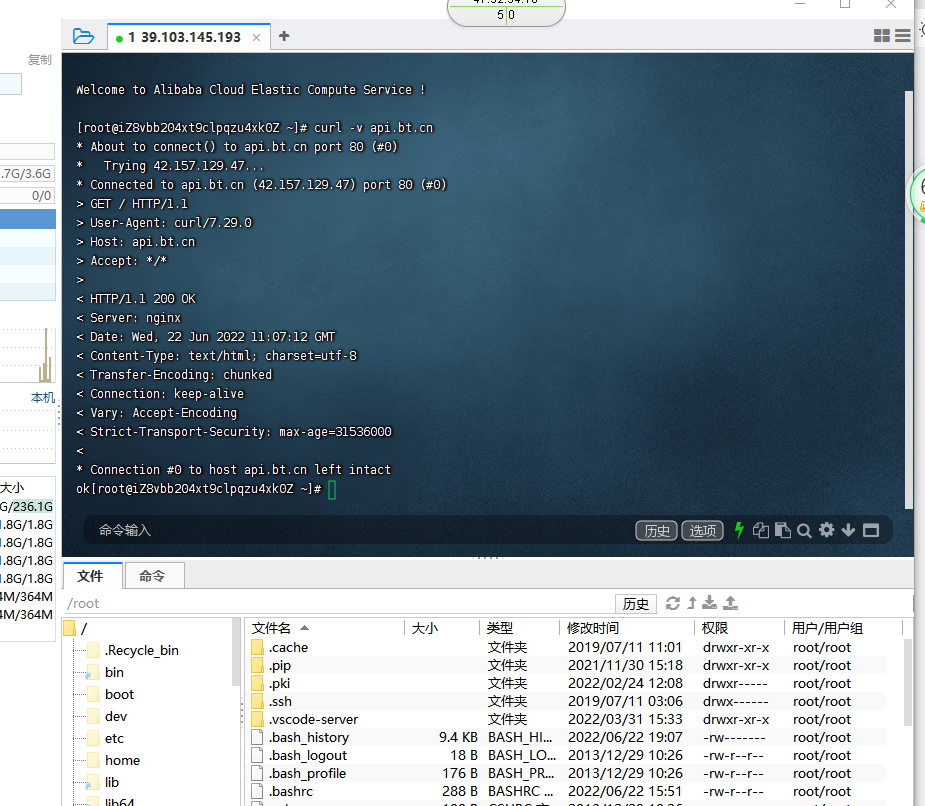Click the 9.4 KB size cell
Image resolution: width=925 pixels, height=806 pixels.
click(x=458, y=737)
